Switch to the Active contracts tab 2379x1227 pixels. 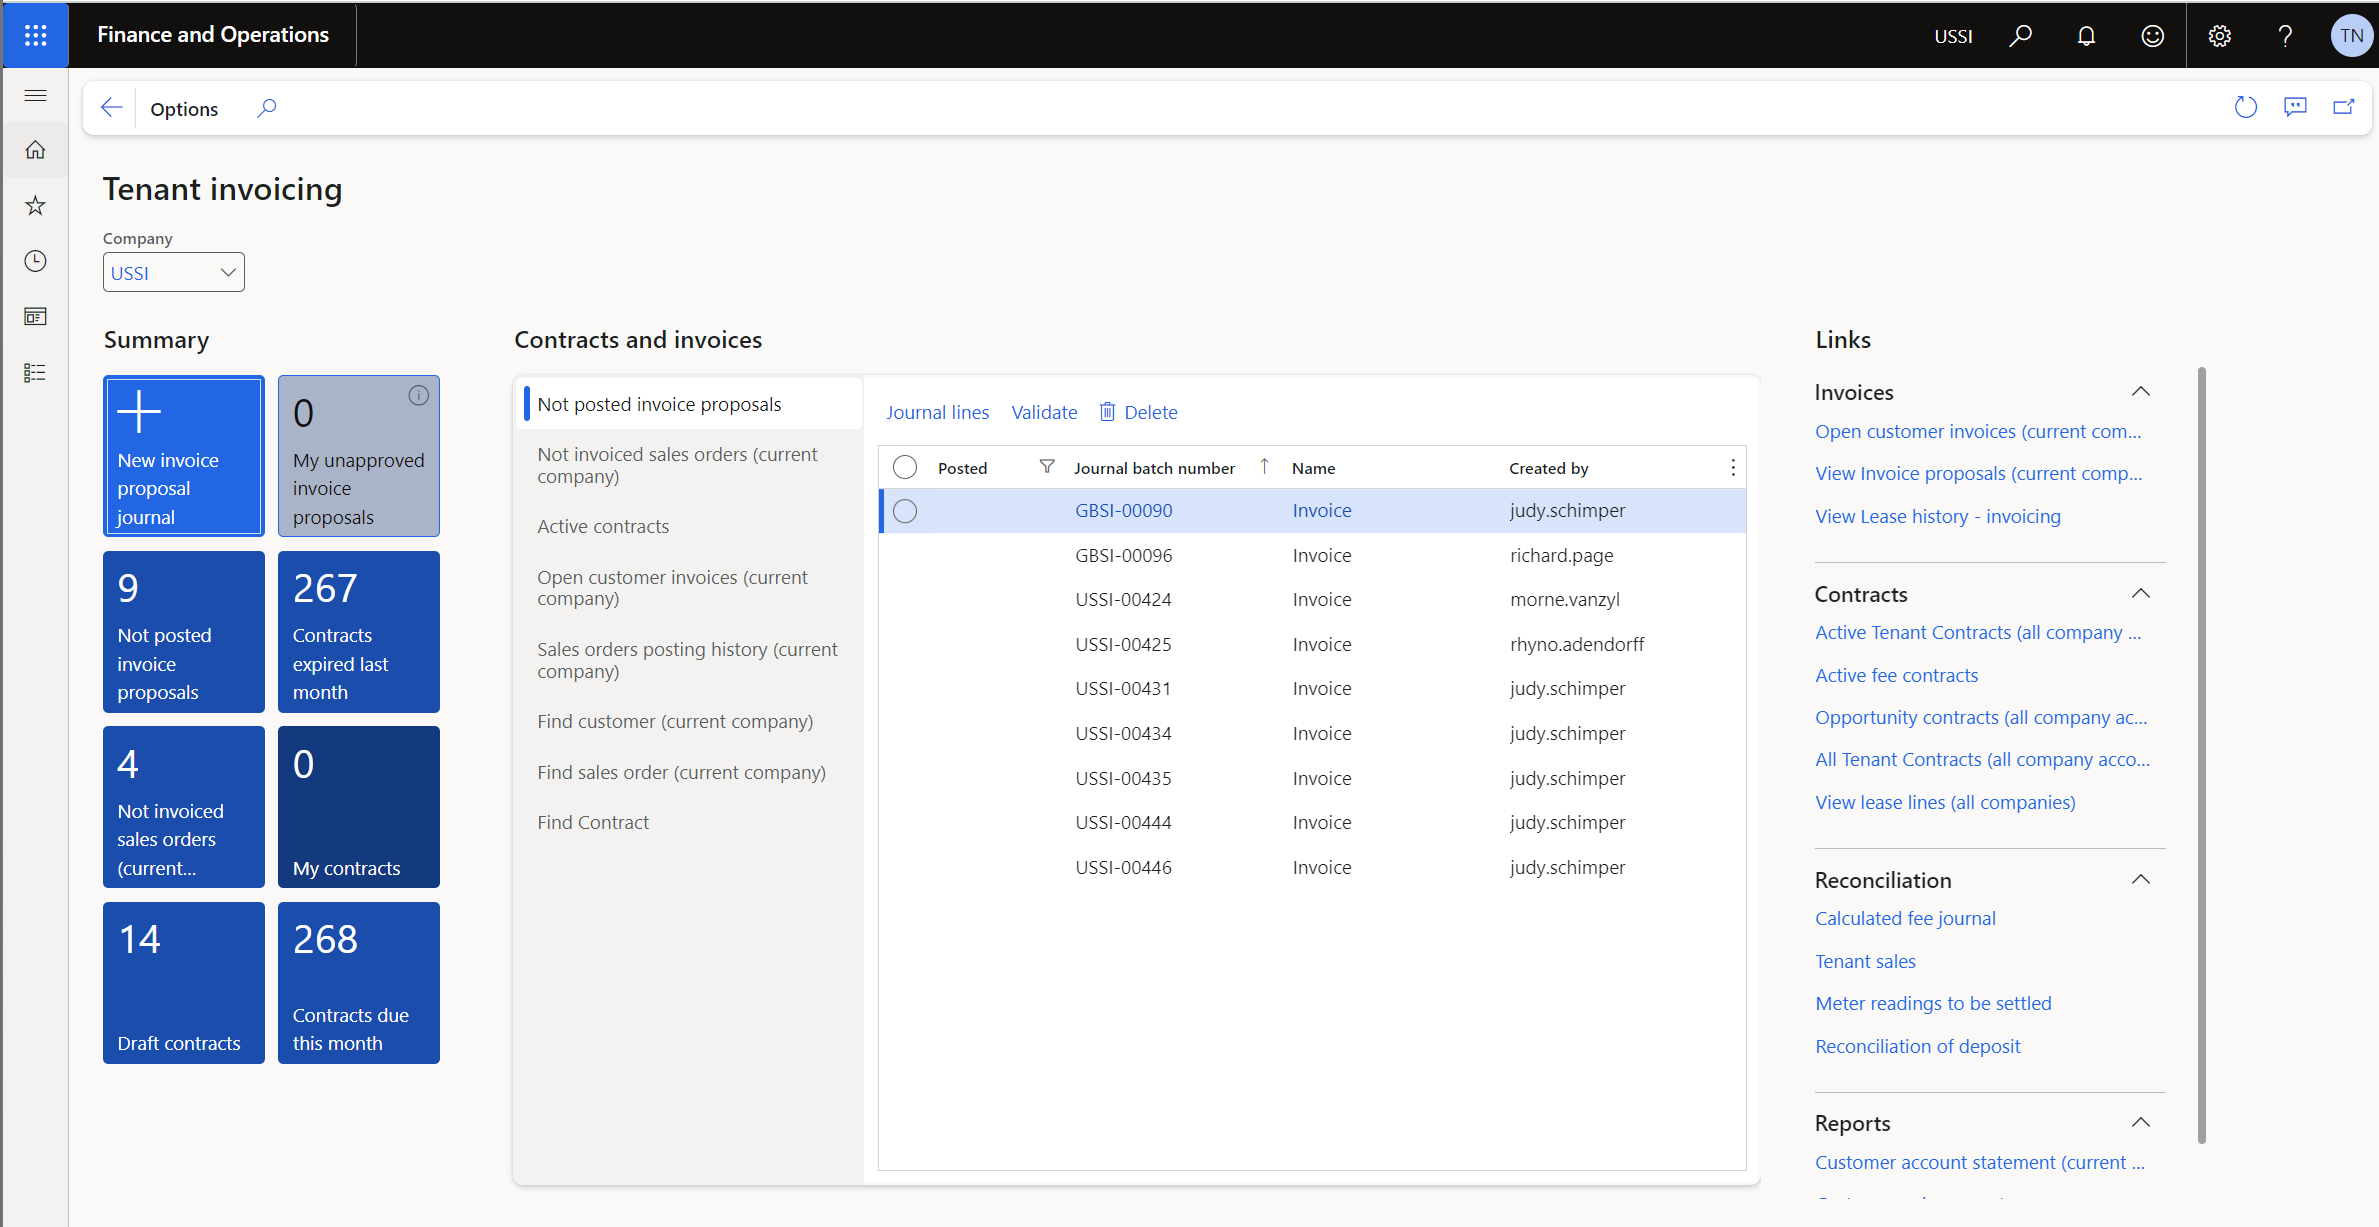coord(603,525)
